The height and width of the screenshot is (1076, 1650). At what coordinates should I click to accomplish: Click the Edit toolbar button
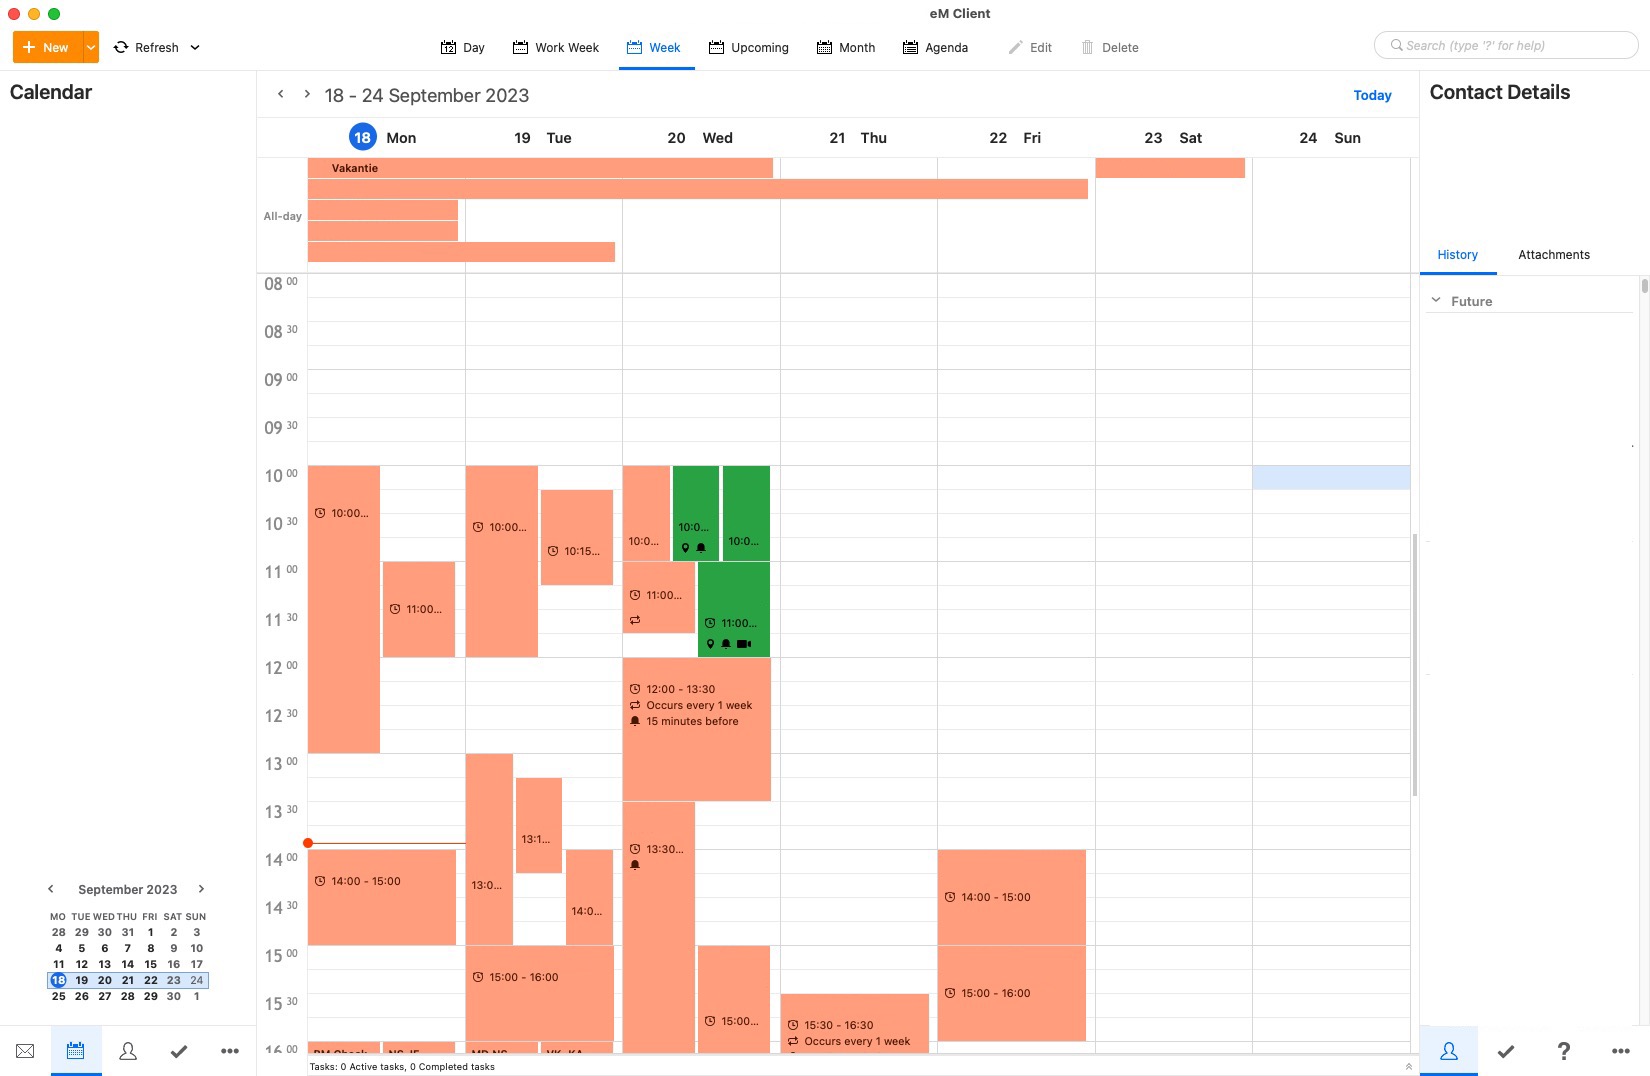1030,47
